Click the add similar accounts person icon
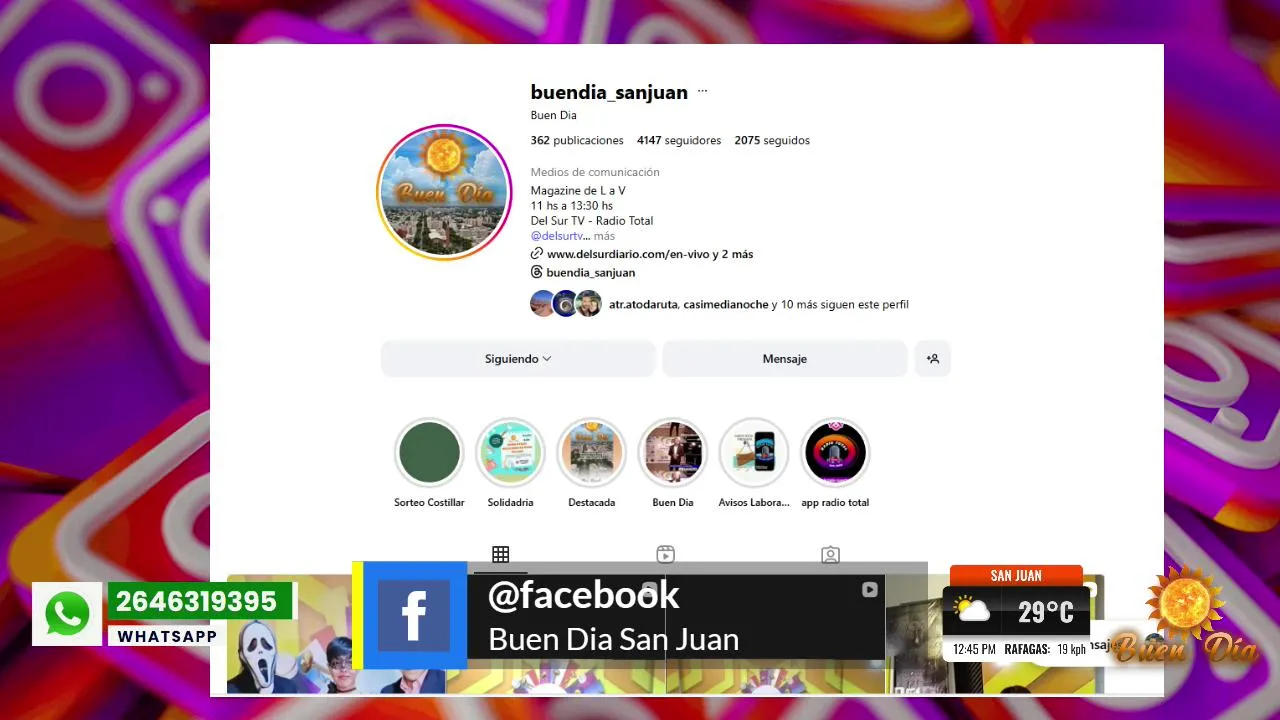Viewport: 1280px width, 720px height. pyautogui.click(x=932, y=359)
